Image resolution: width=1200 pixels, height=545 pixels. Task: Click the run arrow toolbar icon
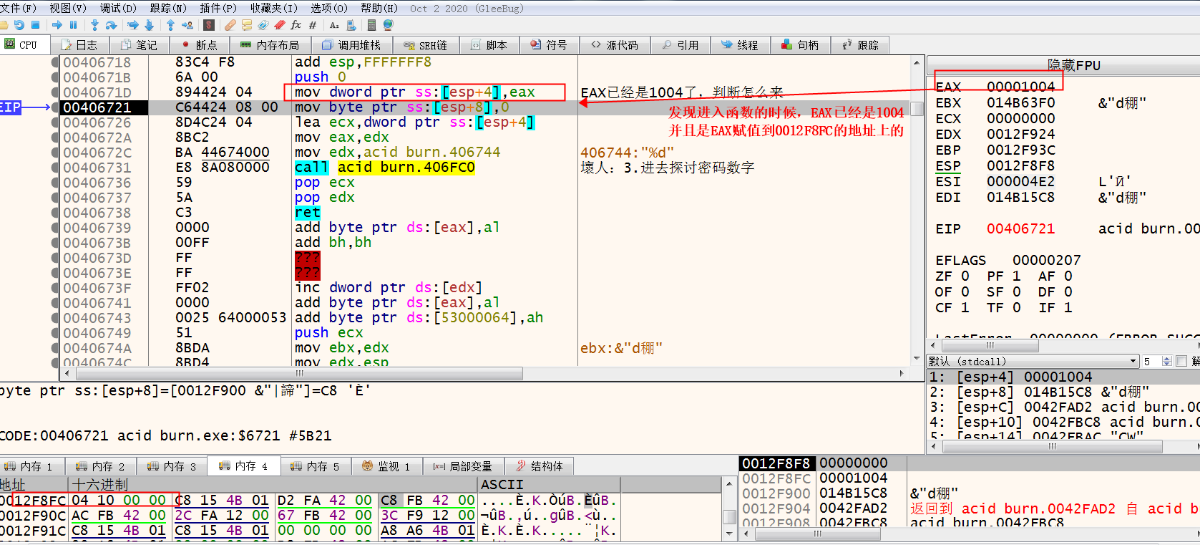point(57,25)
